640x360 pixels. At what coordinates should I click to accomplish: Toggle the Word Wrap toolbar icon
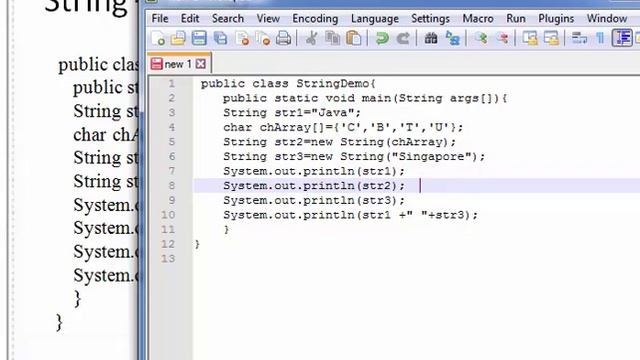pyautogui.click(x=579, y=38)
